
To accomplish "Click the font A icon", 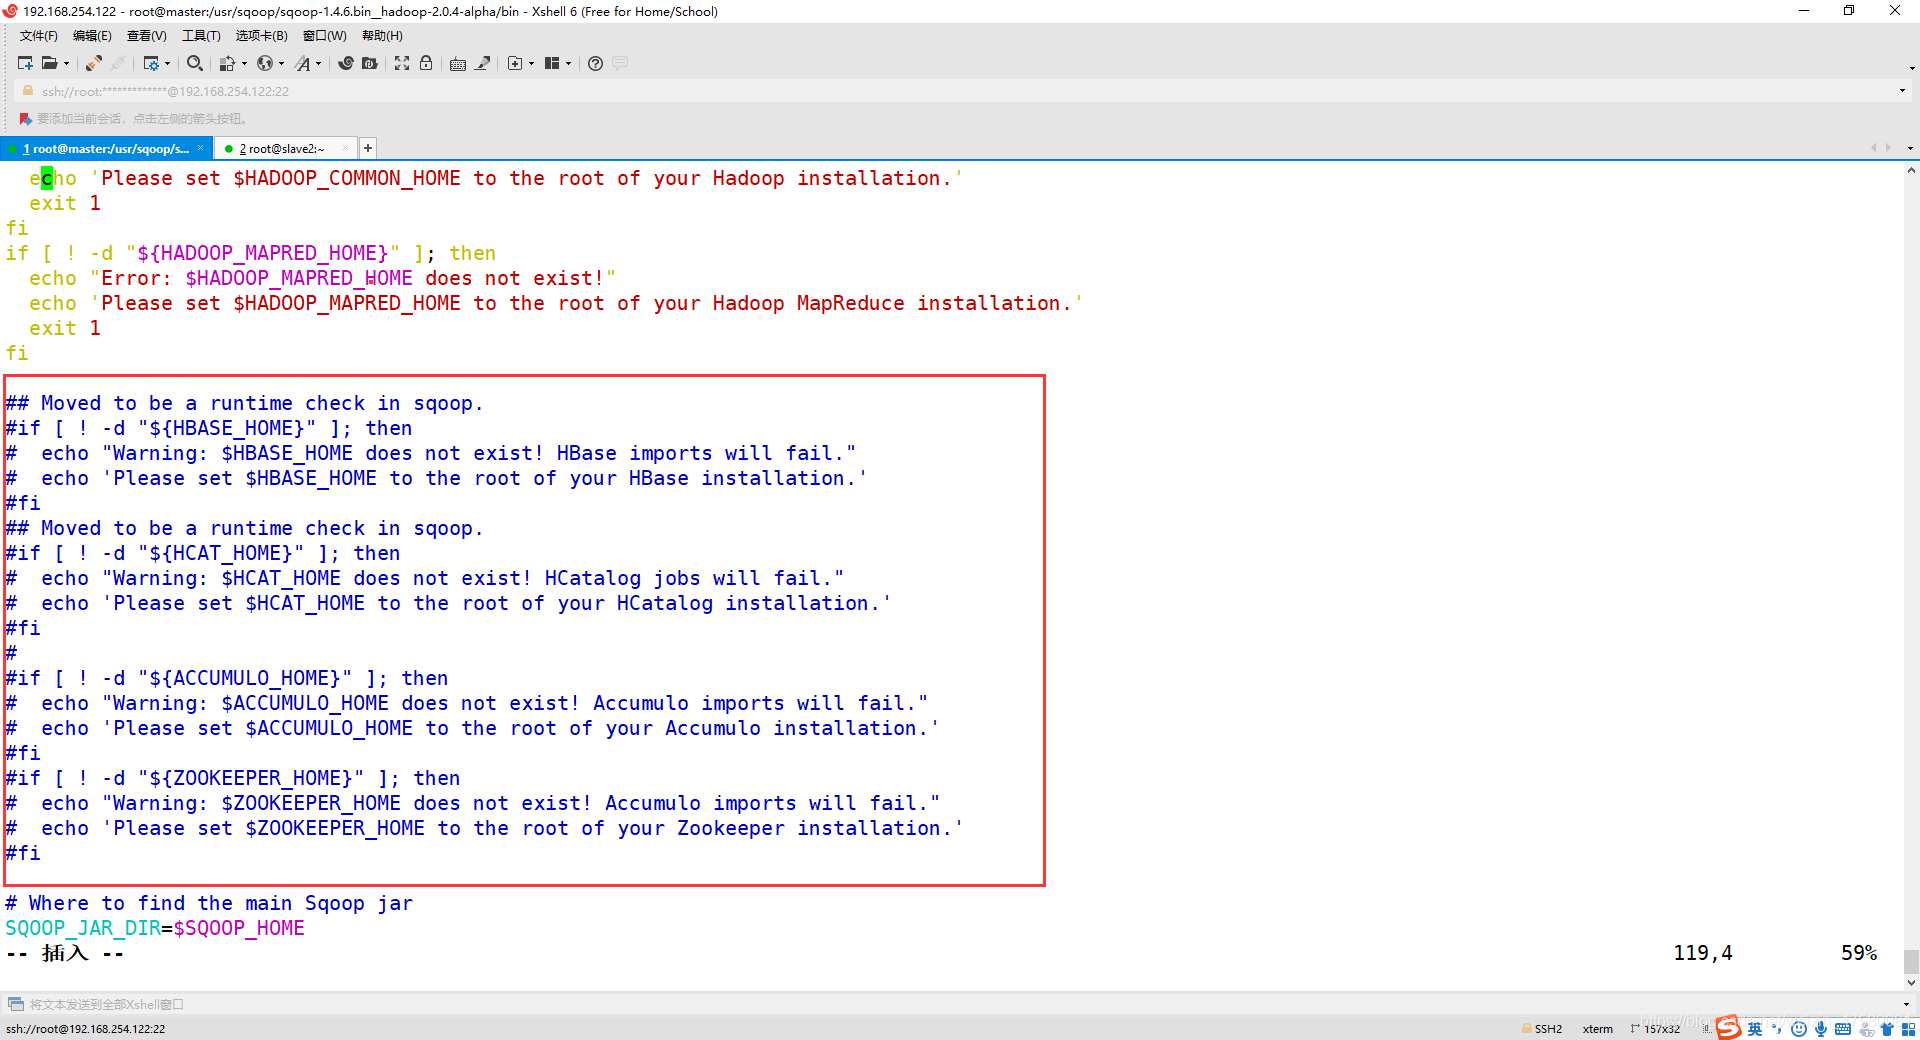I will 303,63.
